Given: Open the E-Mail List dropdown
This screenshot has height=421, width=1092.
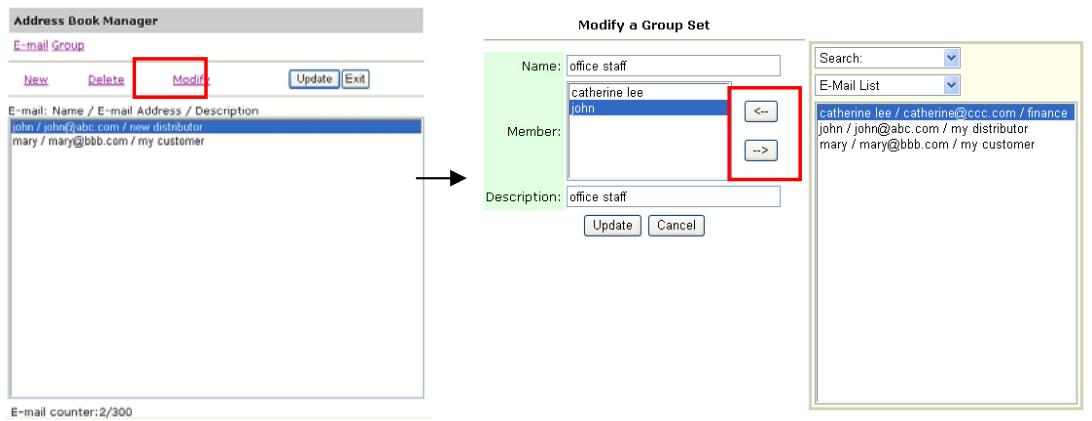Looking at the screenshot, I should (x=888, y=86).
